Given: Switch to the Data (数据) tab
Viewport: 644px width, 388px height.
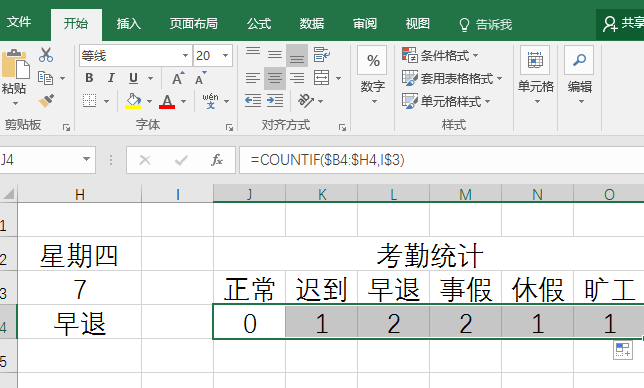Looking at the screenshot, I should [x=312, y=24].
